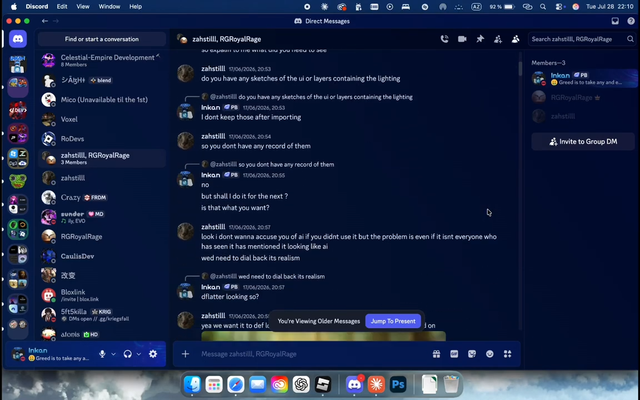Open user settings gear
This screenshot has width=640, height=400.
153,354
